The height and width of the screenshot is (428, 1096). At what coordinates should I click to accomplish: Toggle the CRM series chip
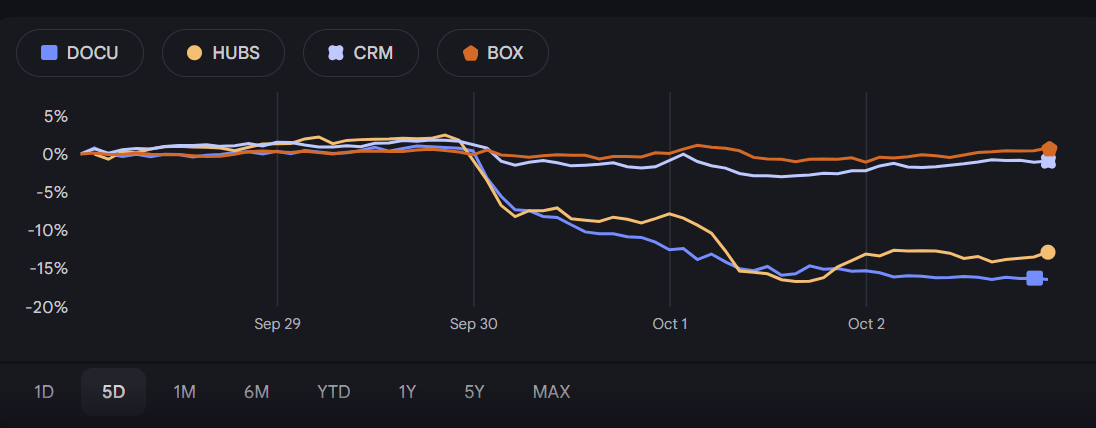coord(361,53)
